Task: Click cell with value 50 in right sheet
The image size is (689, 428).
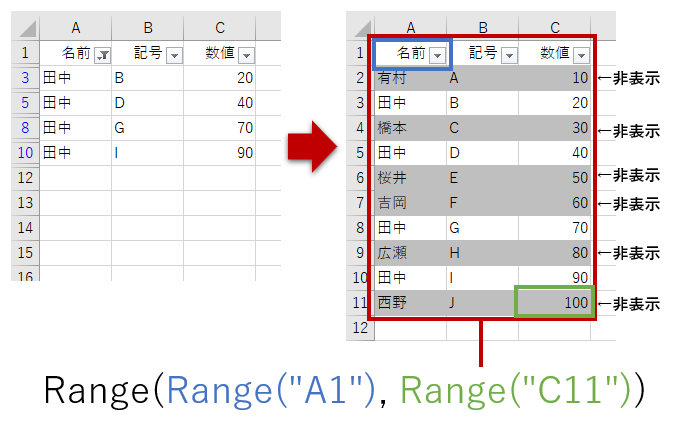Action: point(555,178)
